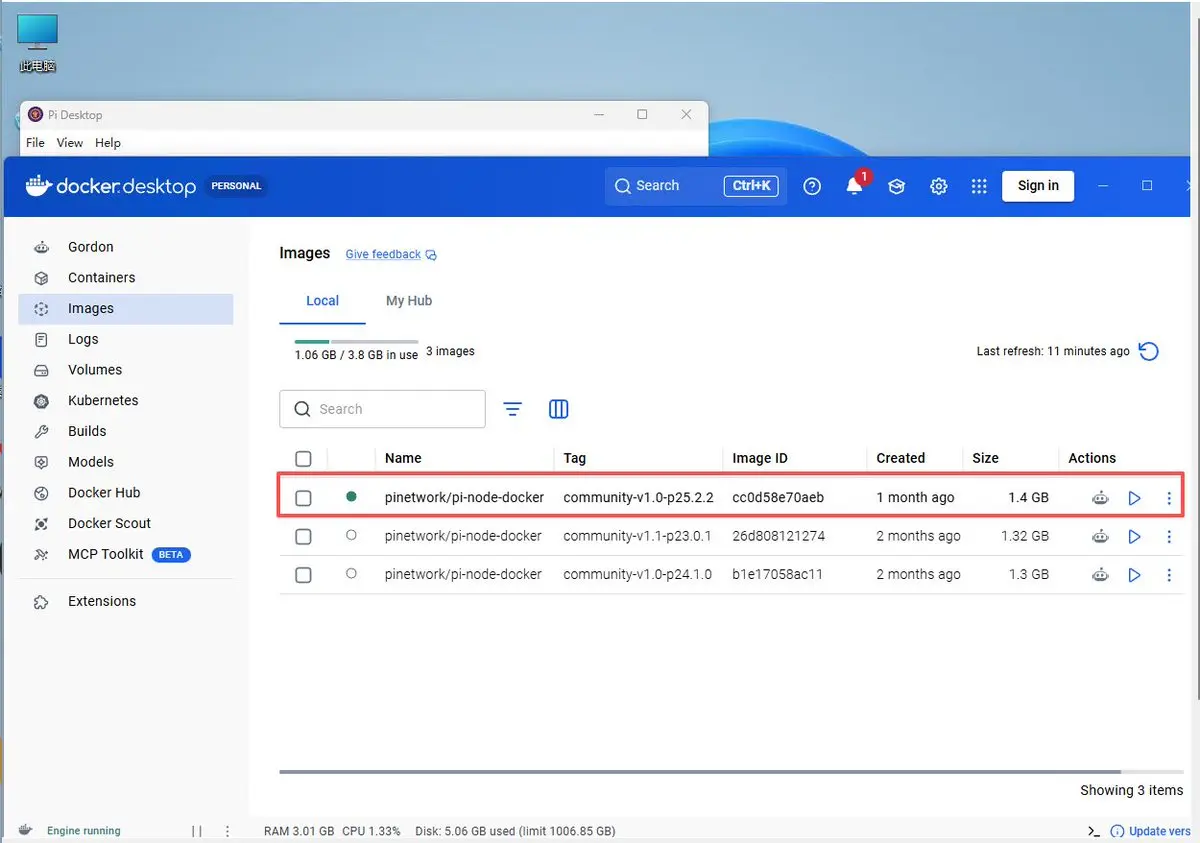Maximize the Pi Desktop window
1200x843 pixels.
(x=642, y=115)
